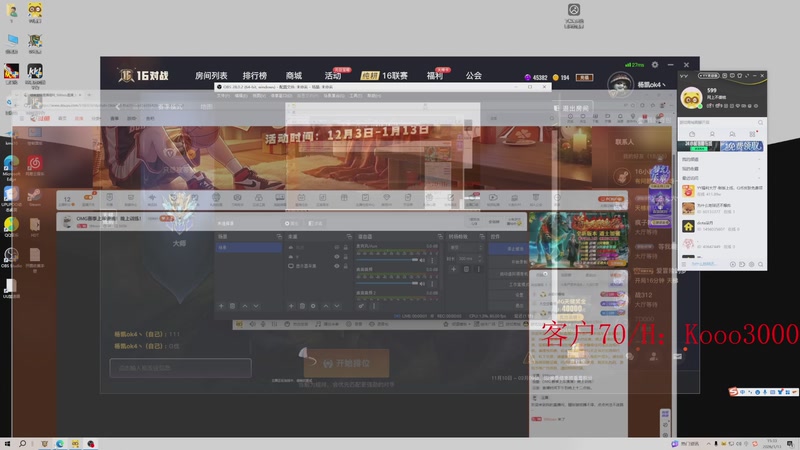Toggle visibility of second OBS source
The height and width of the screenshot is (450, 800).
(x=337, y=257)
